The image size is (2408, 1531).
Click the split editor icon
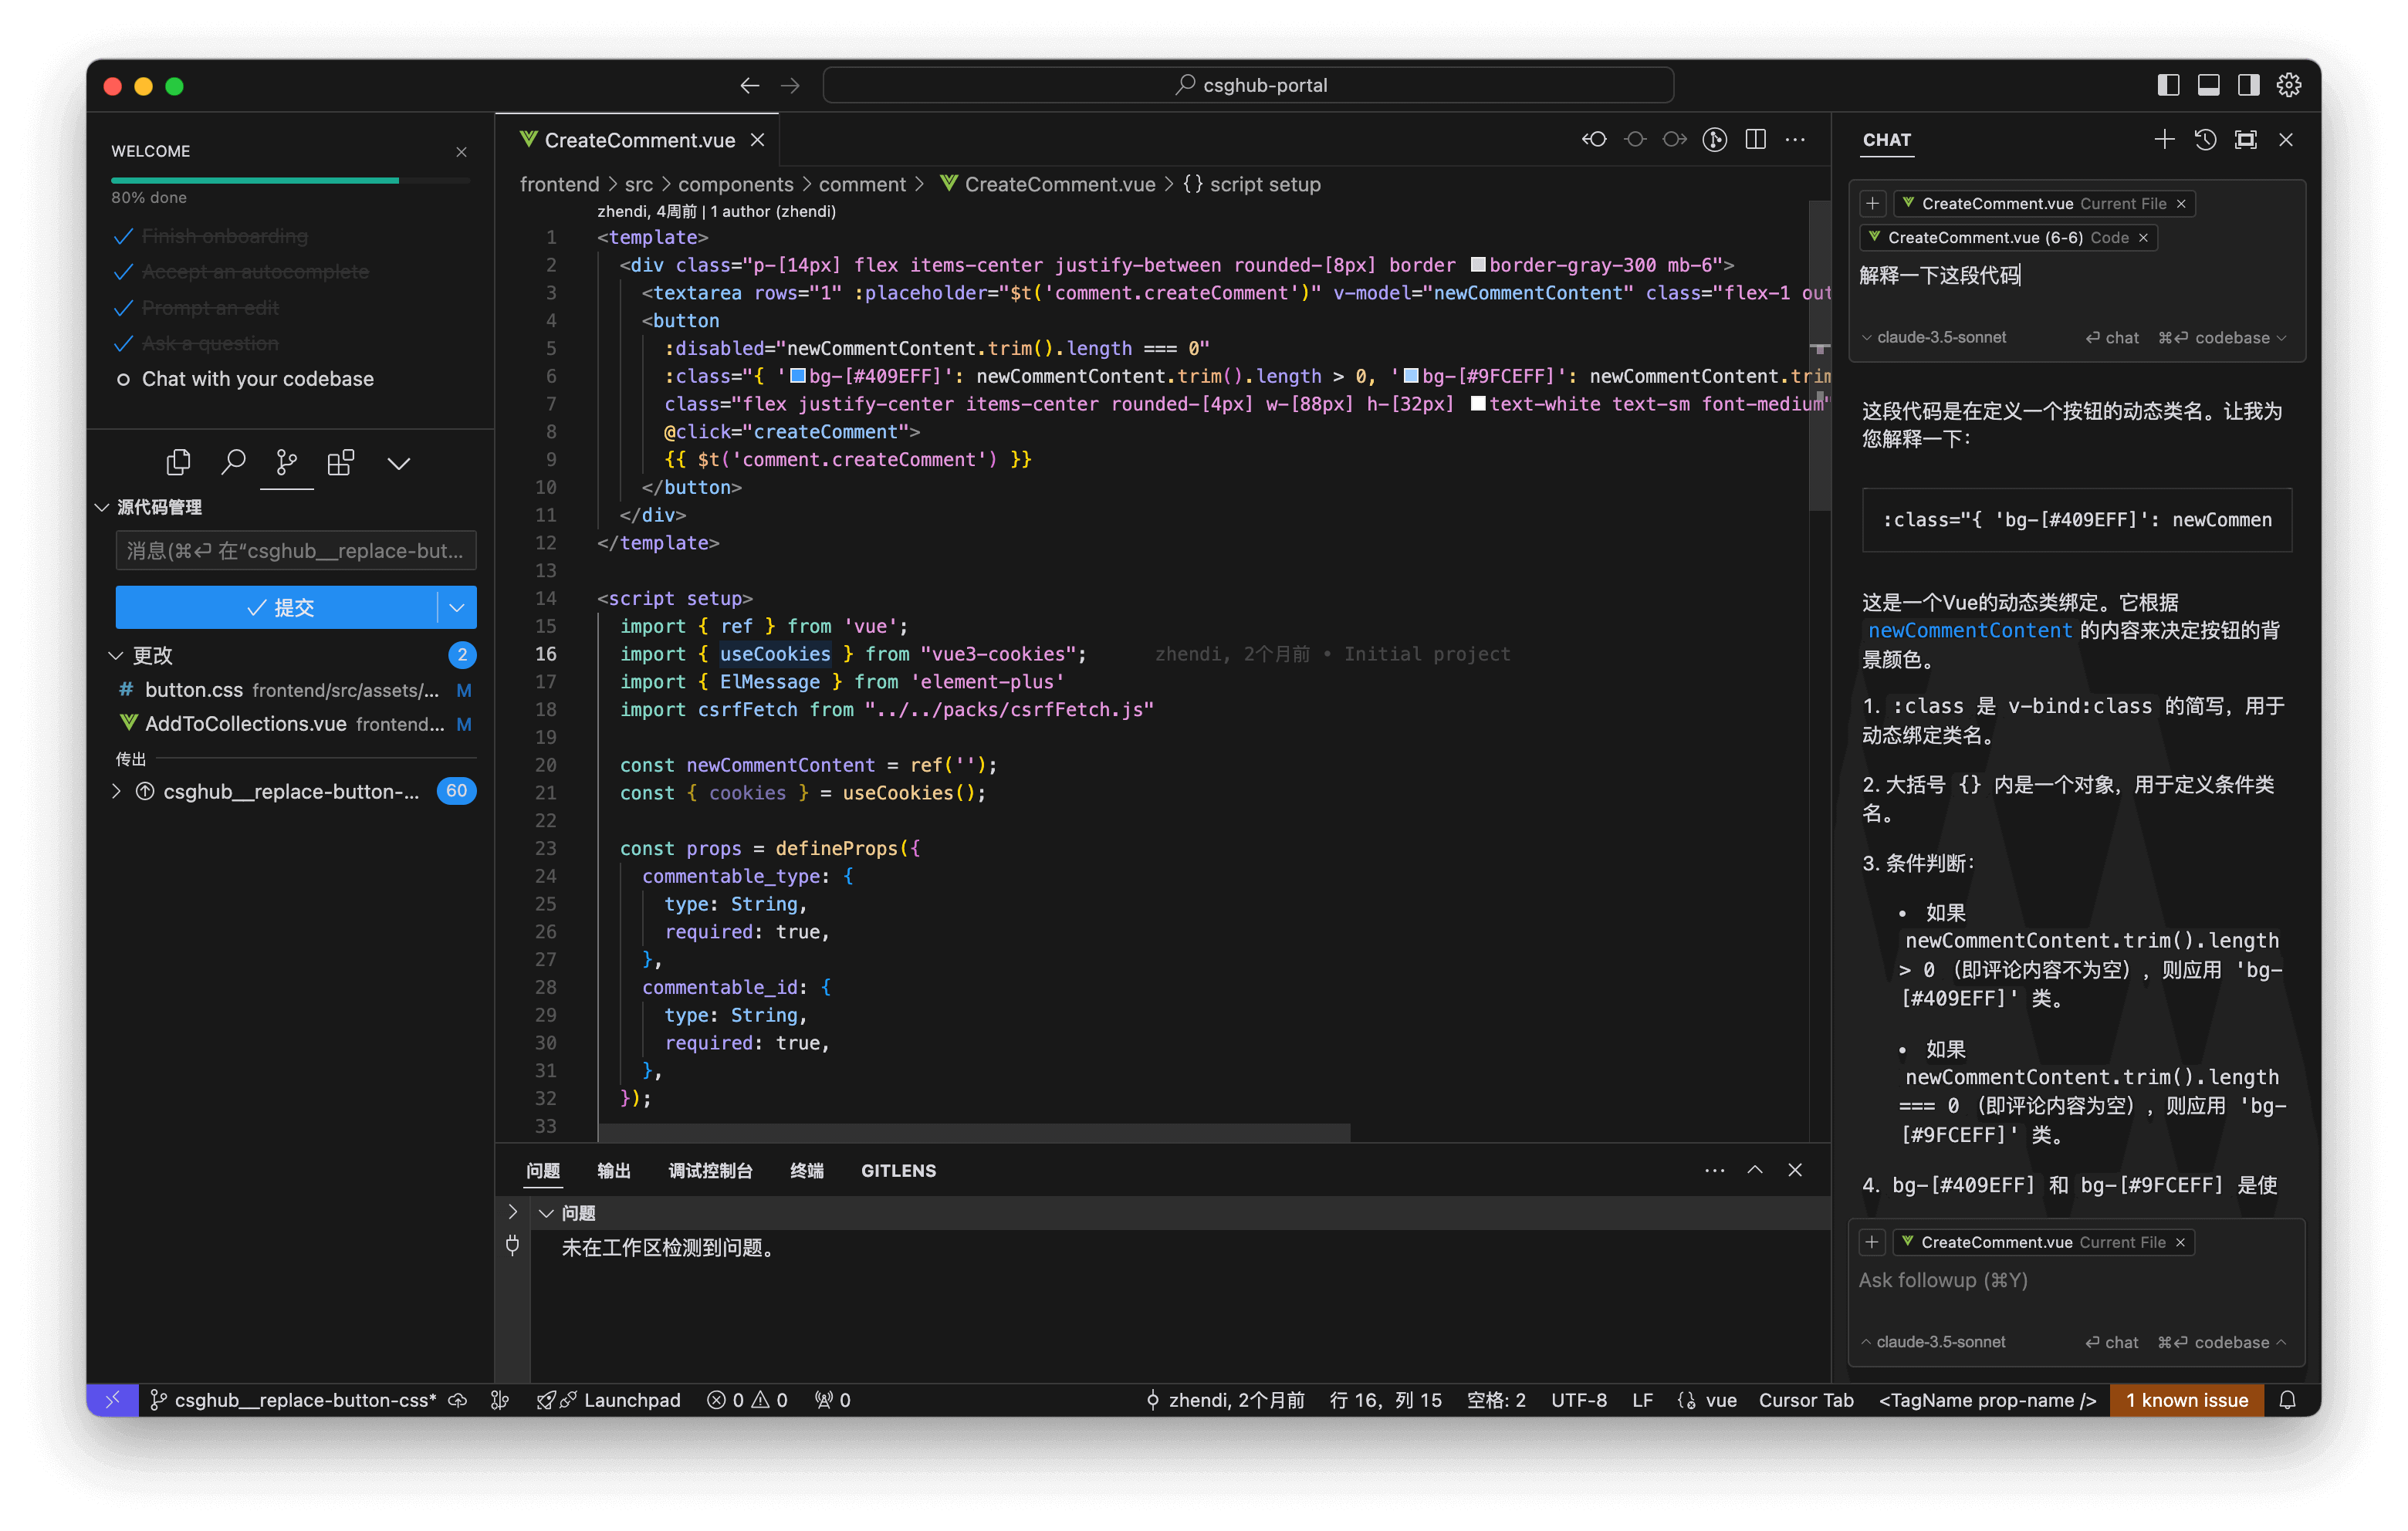(x=1755, y=140)
